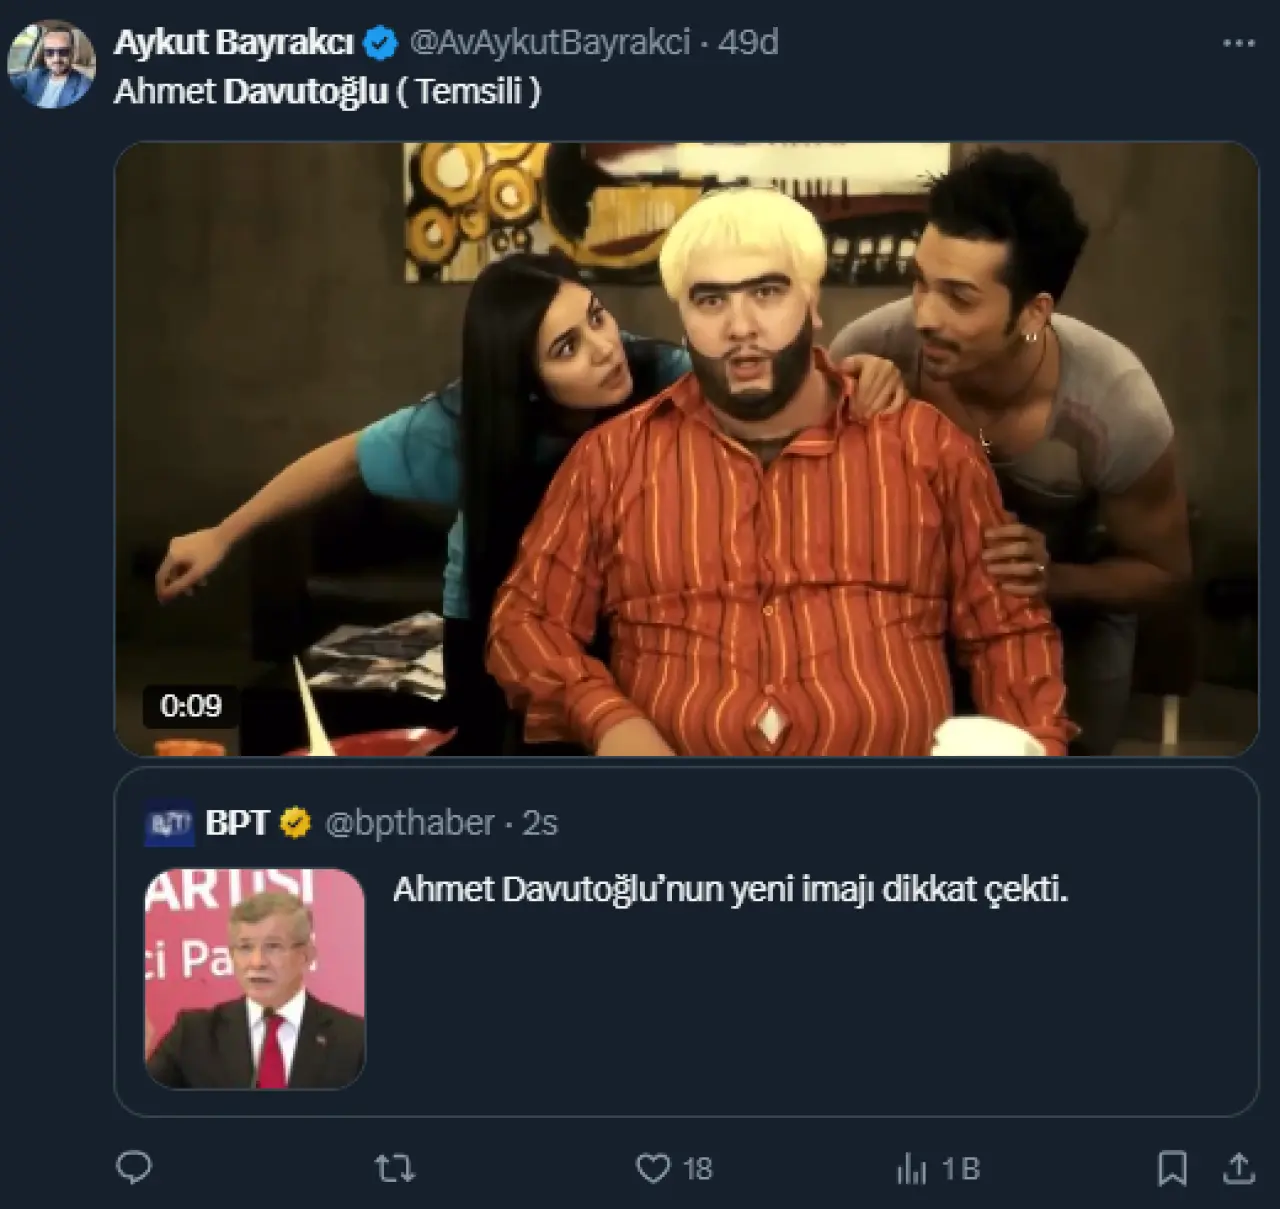
Task: Open quoted tweet text about Davutoğlu's image
Action: tap(730, 890)
